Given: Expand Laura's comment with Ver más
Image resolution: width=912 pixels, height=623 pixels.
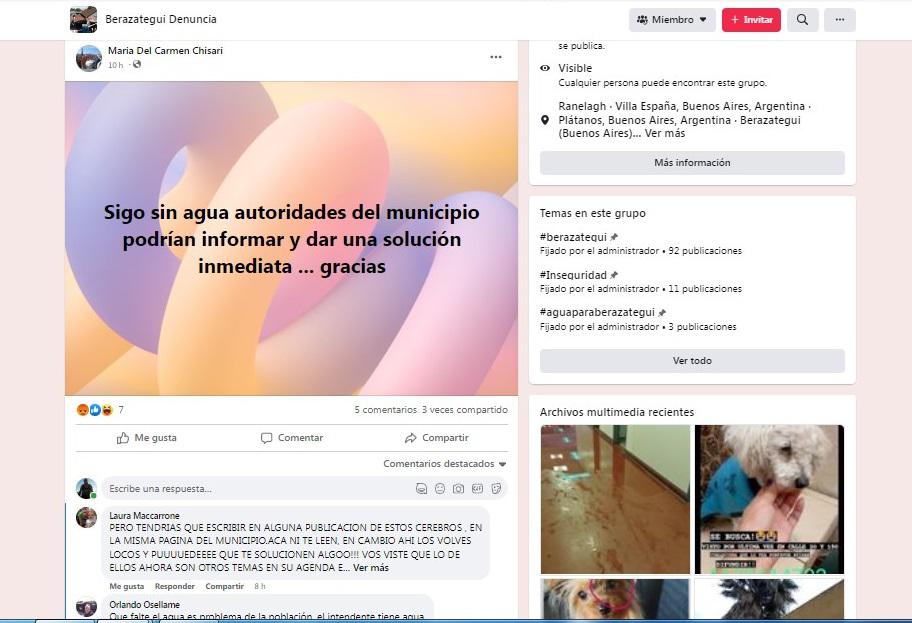Looking at the screenshot, I should click(371, 568).
